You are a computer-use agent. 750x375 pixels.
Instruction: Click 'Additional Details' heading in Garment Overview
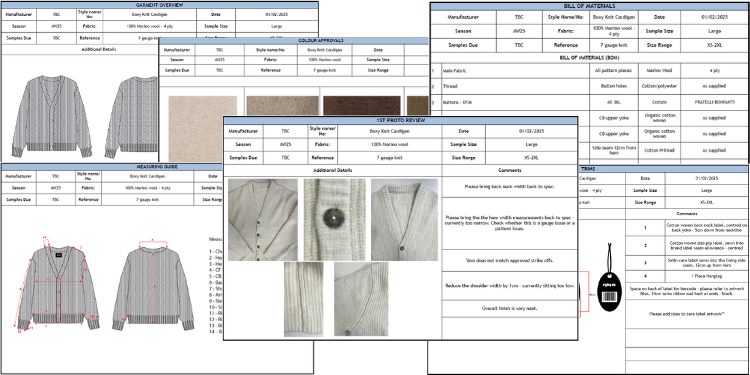(x=99, y=49)
